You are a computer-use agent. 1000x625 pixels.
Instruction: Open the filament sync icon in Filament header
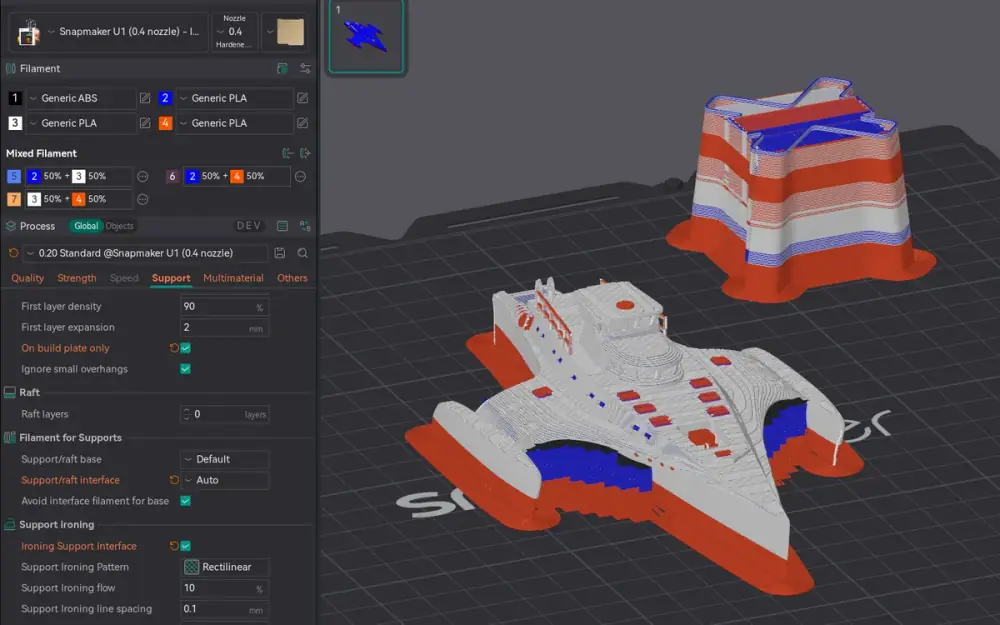coord(283,68)
